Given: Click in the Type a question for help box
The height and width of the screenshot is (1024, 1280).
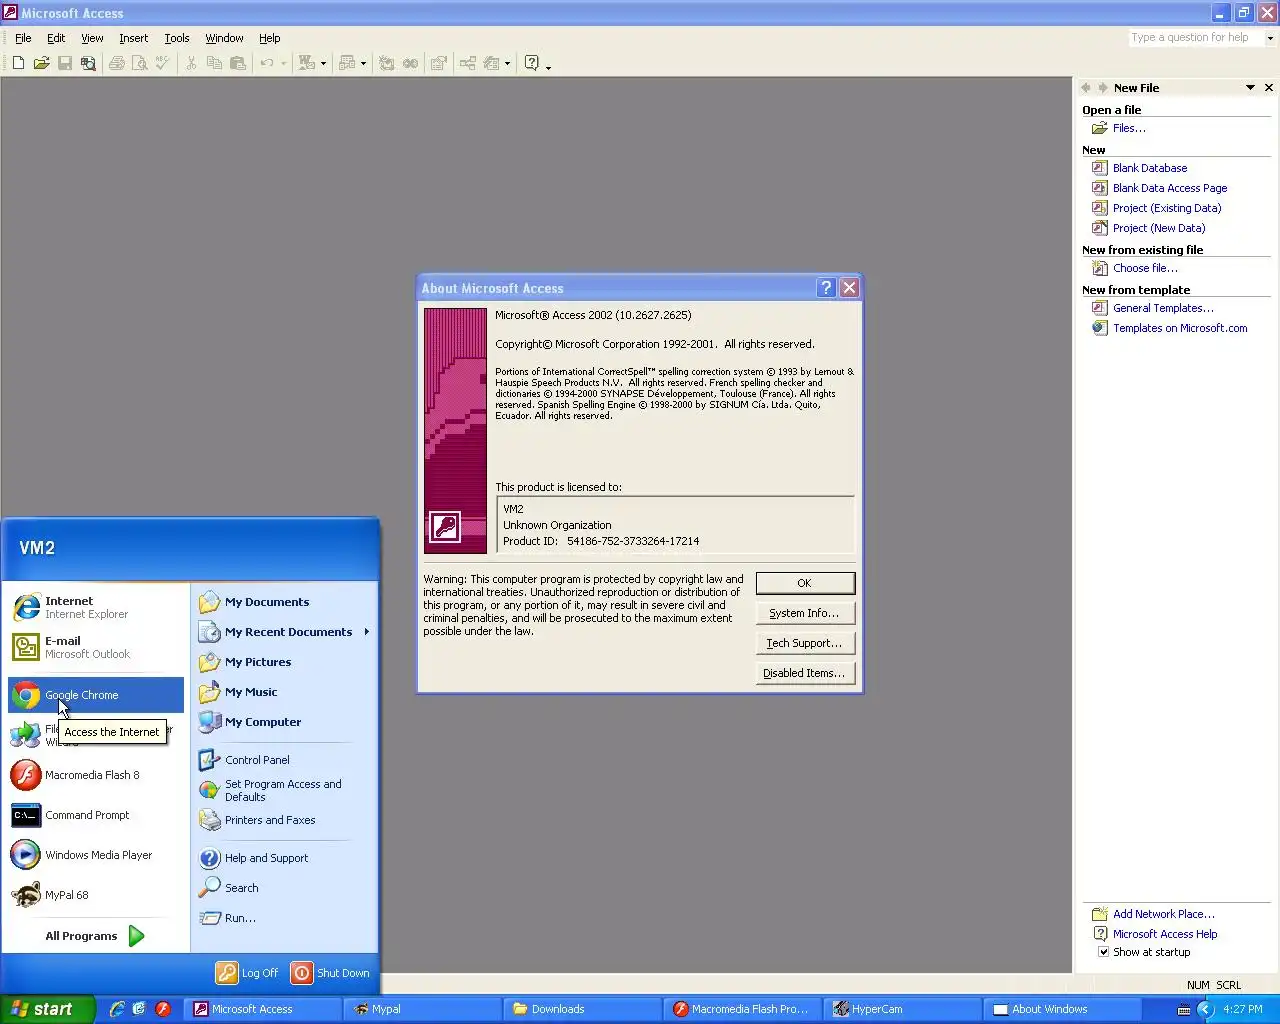Looking at the screenshot, I should (1196, 38).
